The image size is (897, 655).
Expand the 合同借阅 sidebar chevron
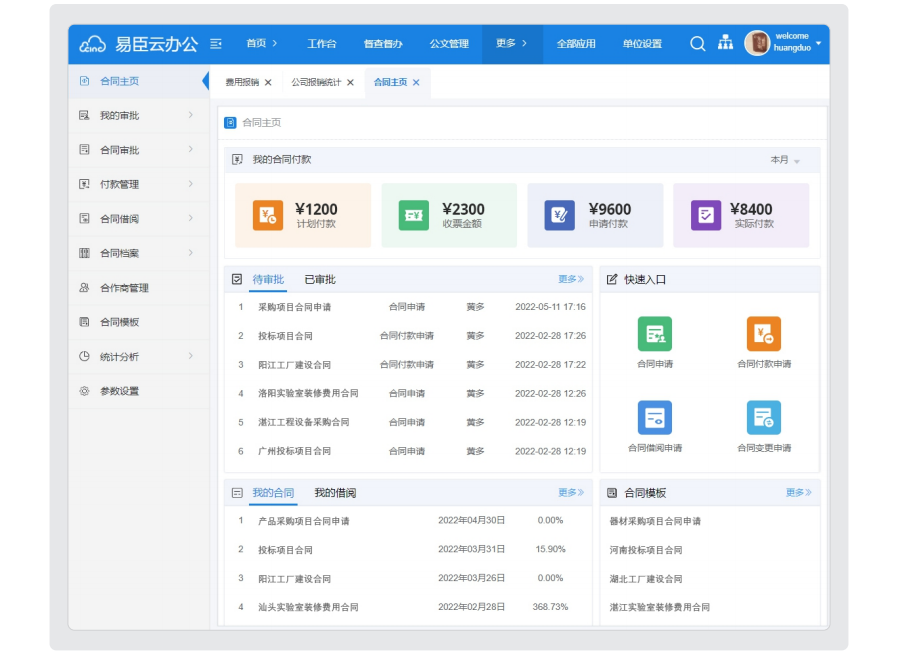click(x=190, y=218)
